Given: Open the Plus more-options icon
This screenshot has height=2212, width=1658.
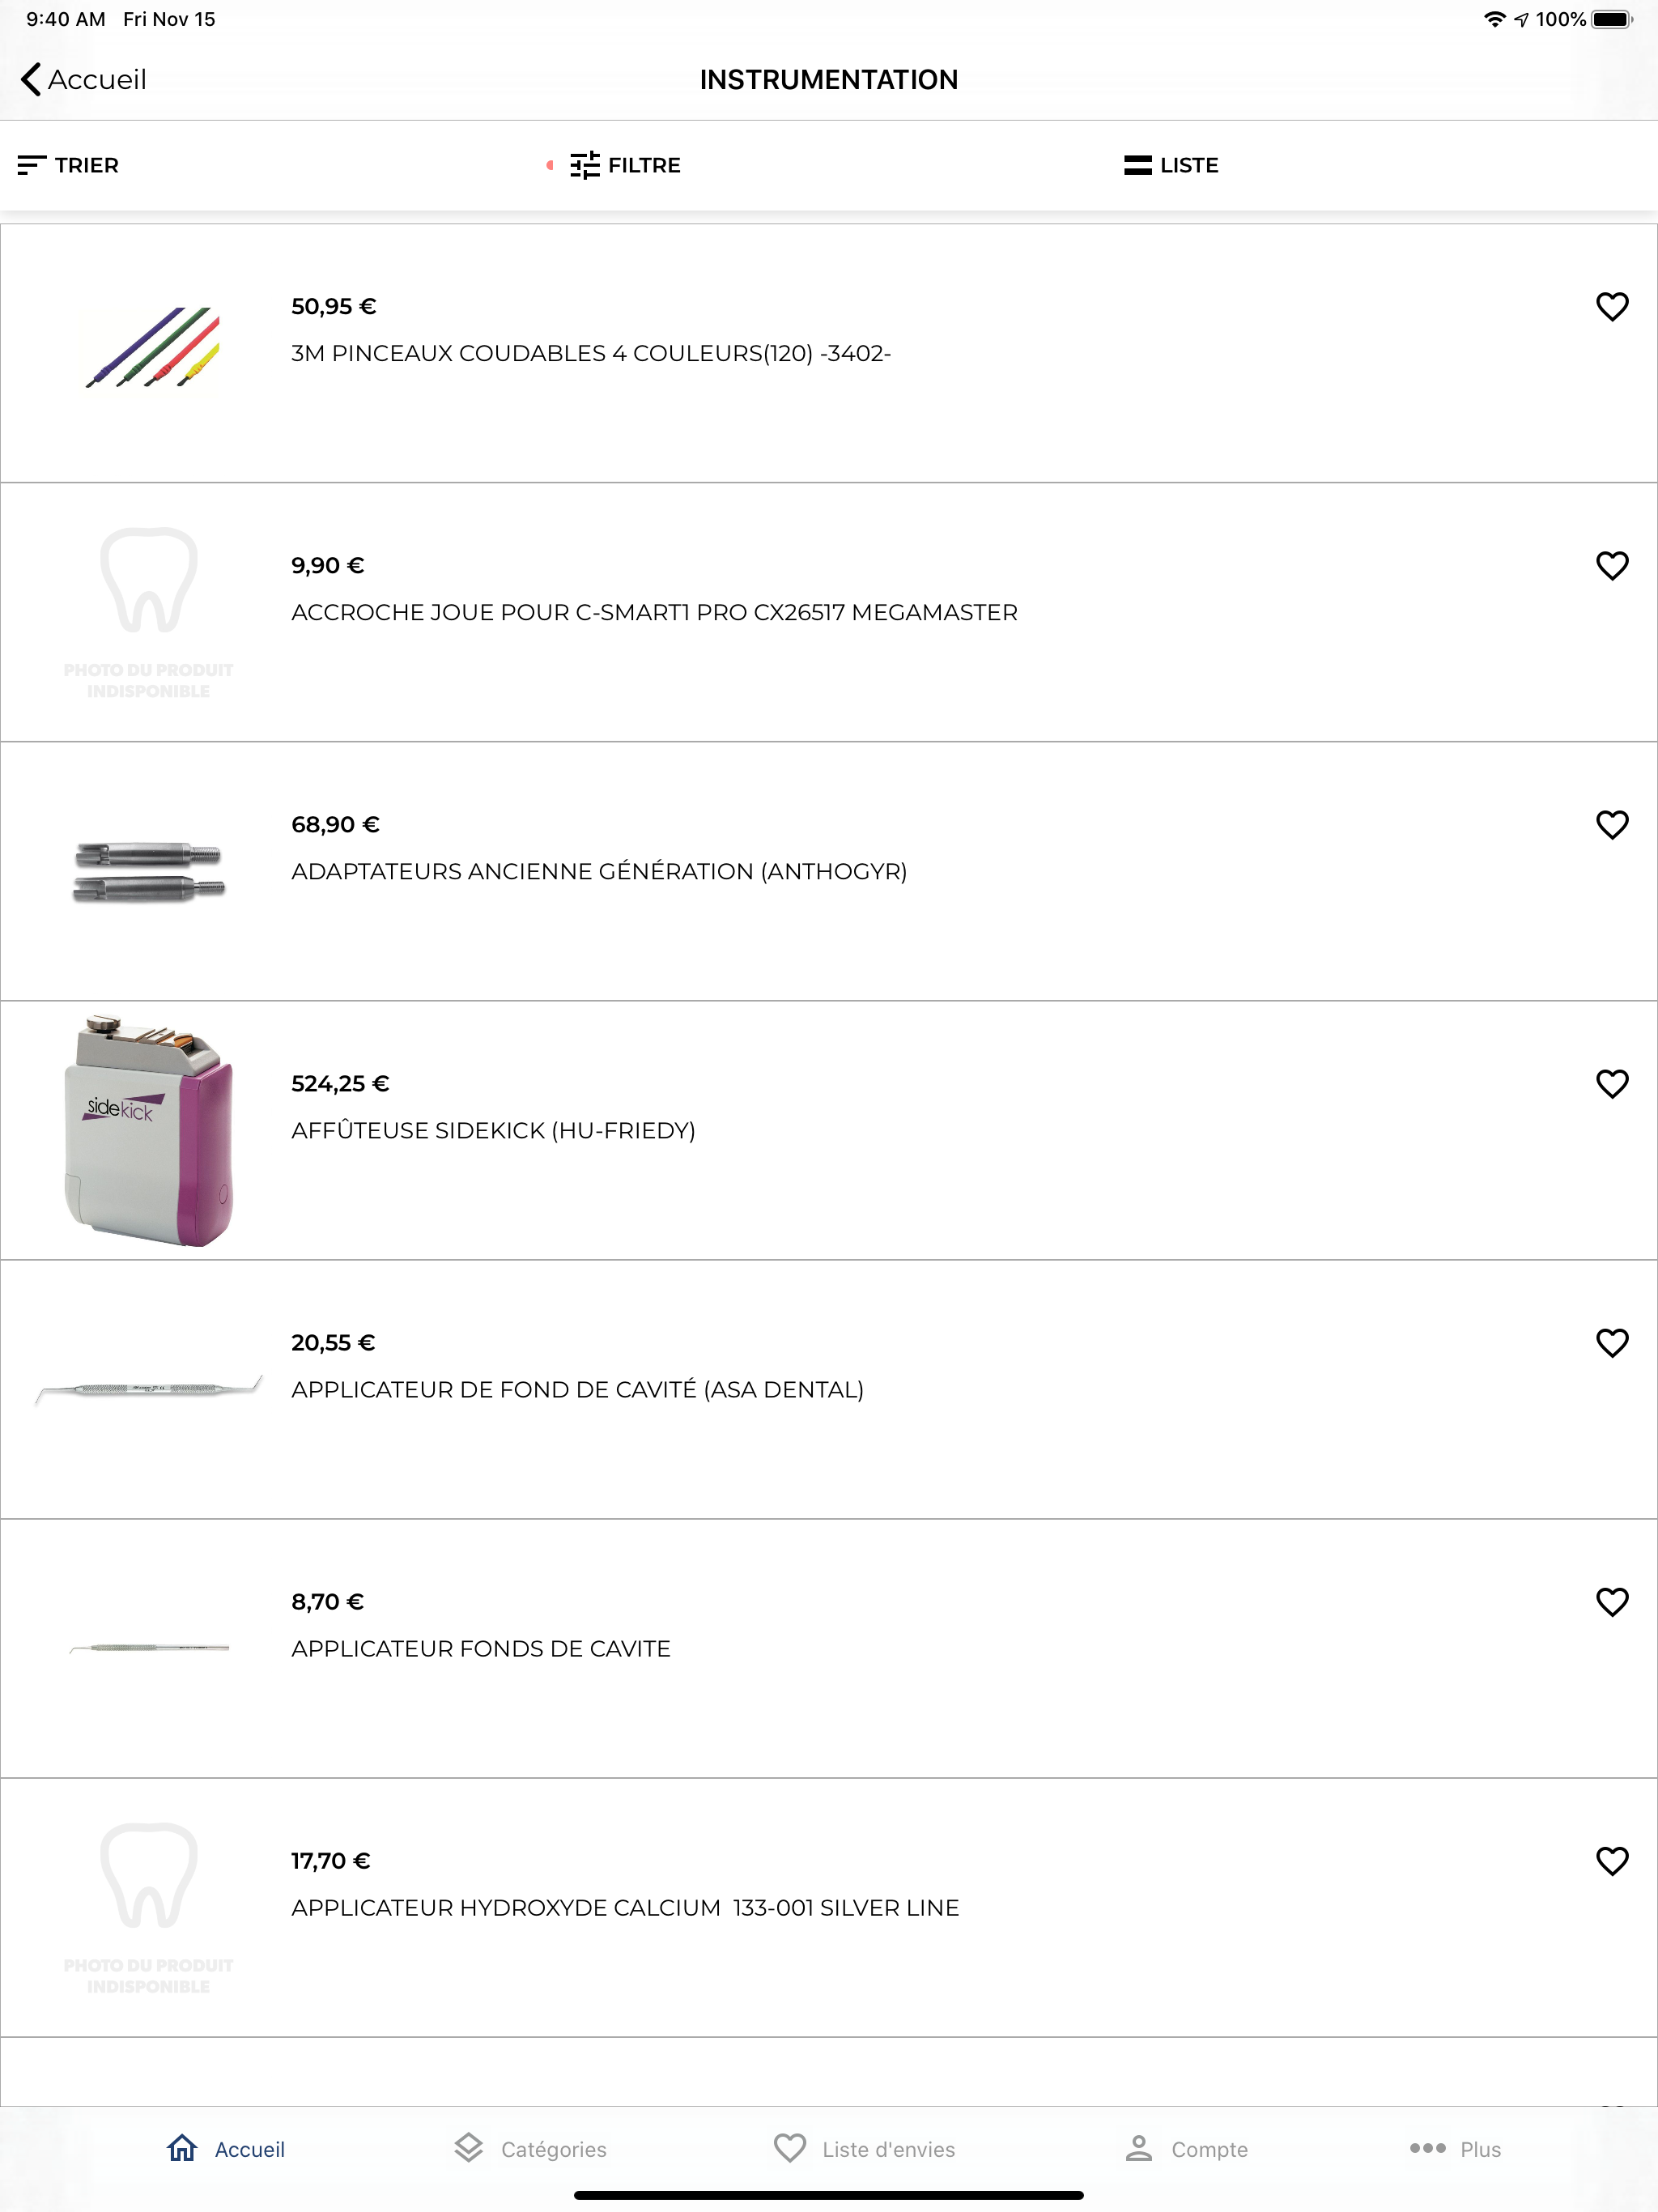Looking at the screenshot, I should coord(1427,2148).
